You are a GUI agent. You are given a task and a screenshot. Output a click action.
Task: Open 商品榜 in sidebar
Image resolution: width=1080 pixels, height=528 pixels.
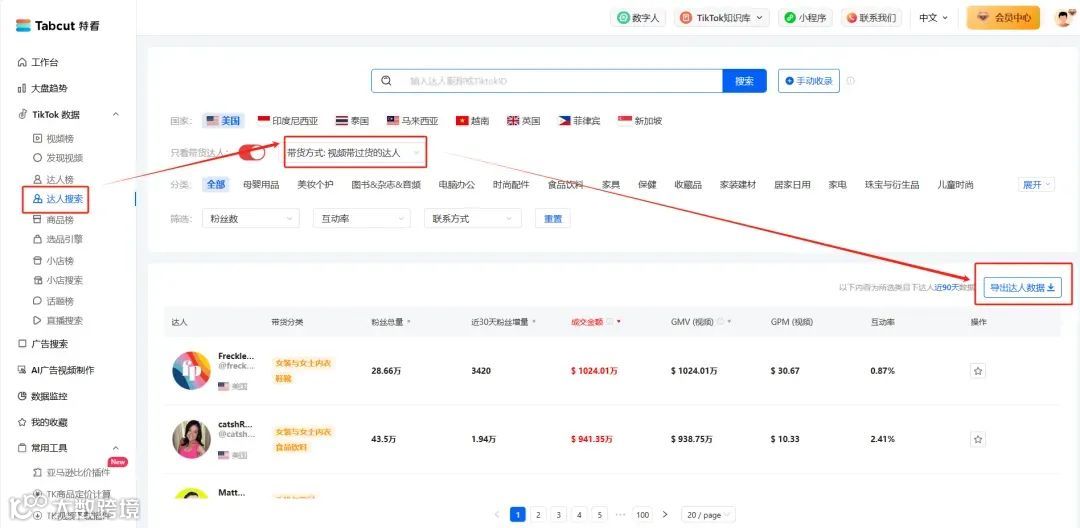point(53,220)
